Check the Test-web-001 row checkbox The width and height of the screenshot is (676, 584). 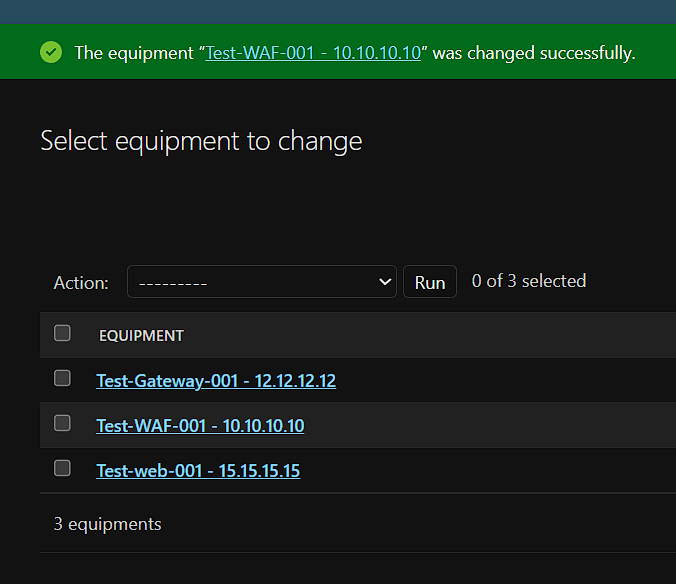pyautogui.click(x=62, y=468)
